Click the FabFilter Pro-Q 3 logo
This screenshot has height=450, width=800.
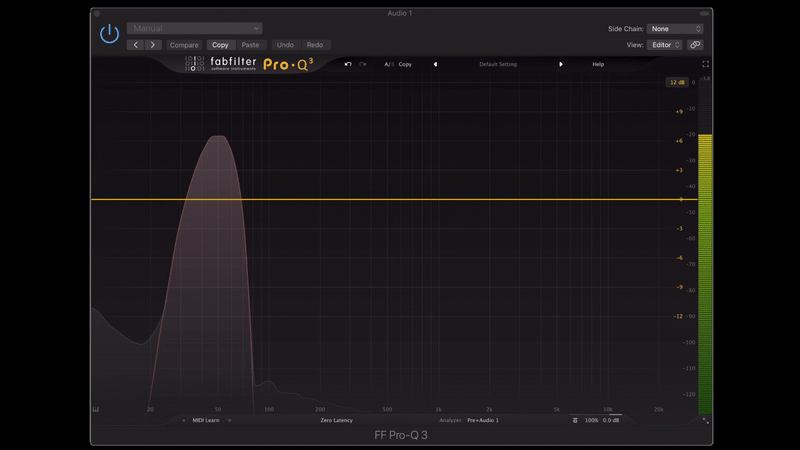click(x=249, y=64)
